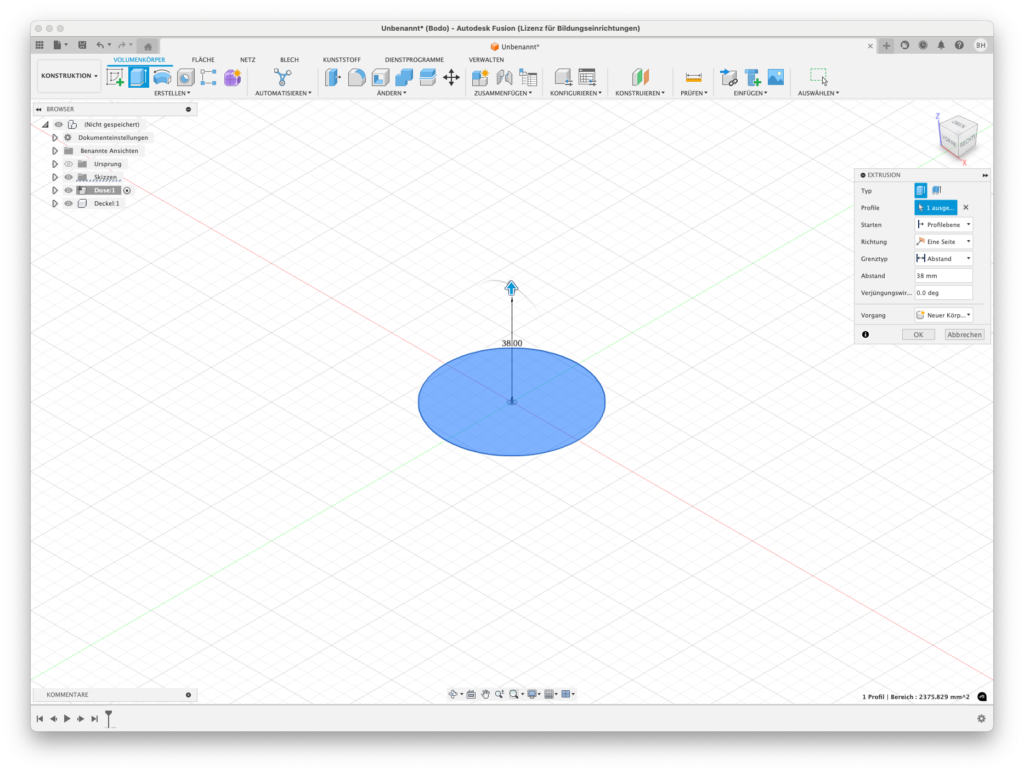Hide the Skizzen folder via eye icon
The width and height of the screenshot is (1024, 772).
tap(68, 177)
